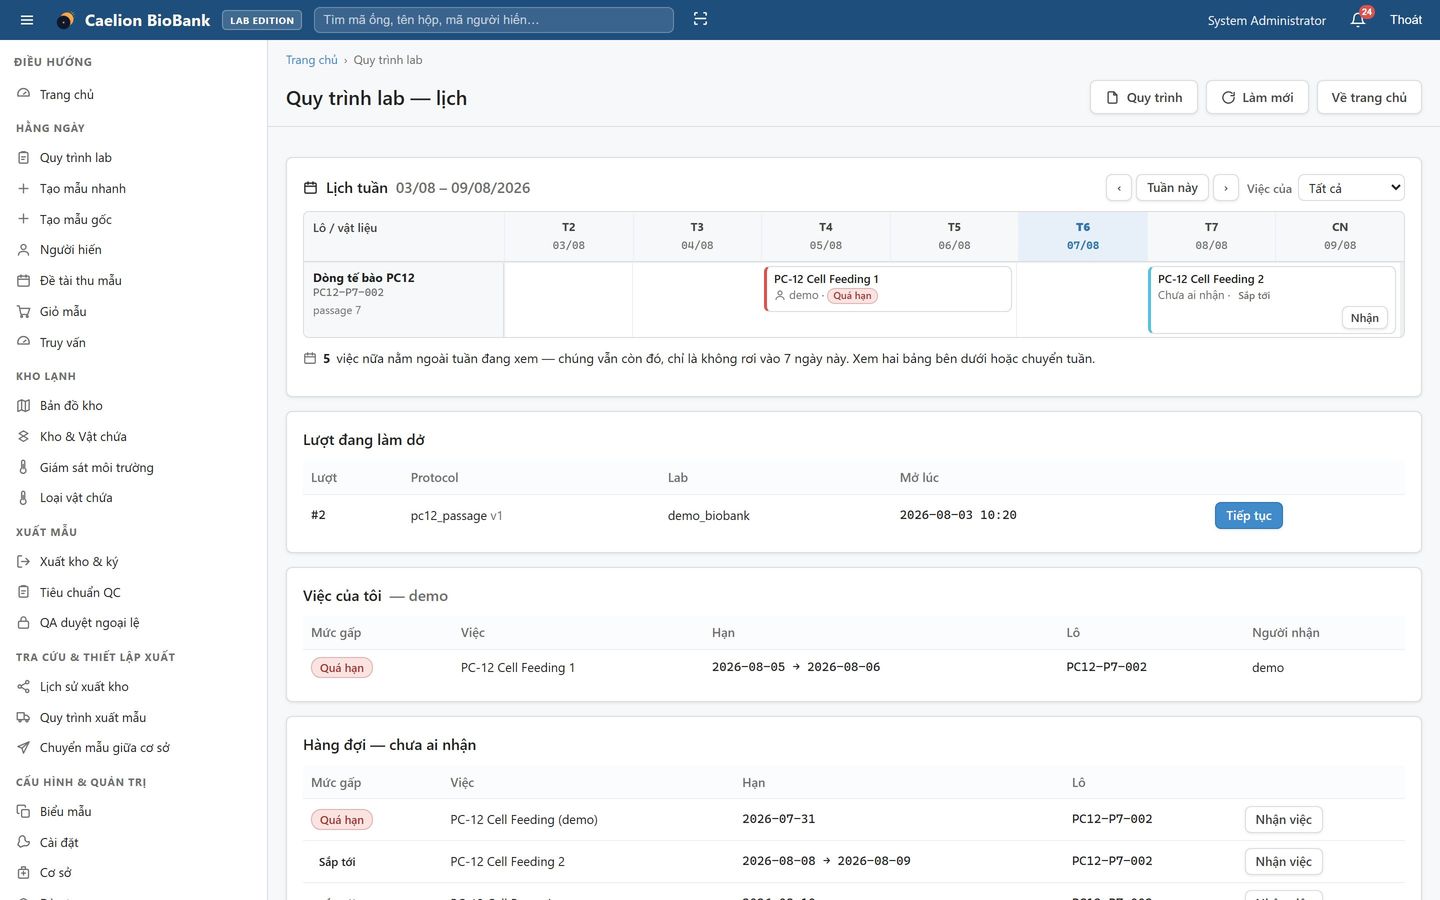
Task: Click the QA duyệt ngoại lệ lock icon
Action: tap(24, 623)
